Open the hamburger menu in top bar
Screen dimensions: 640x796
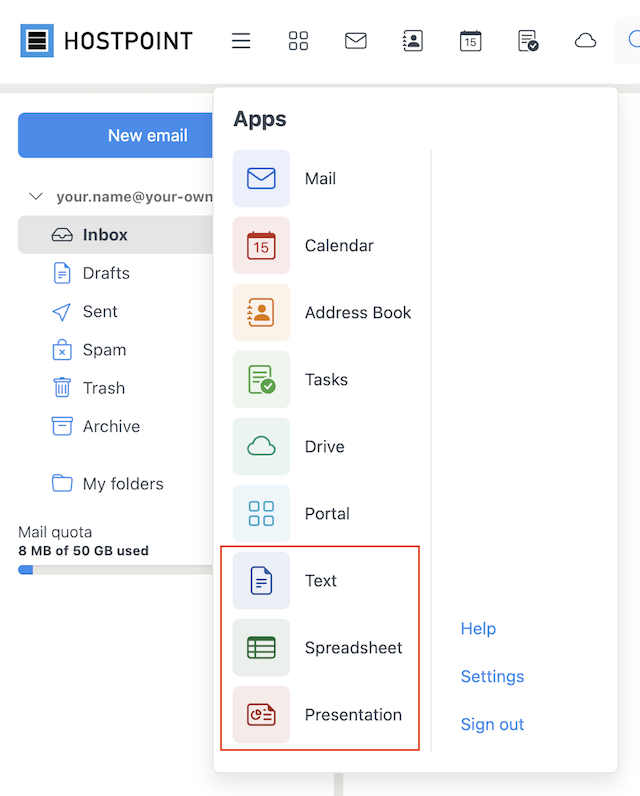[241, 41]
